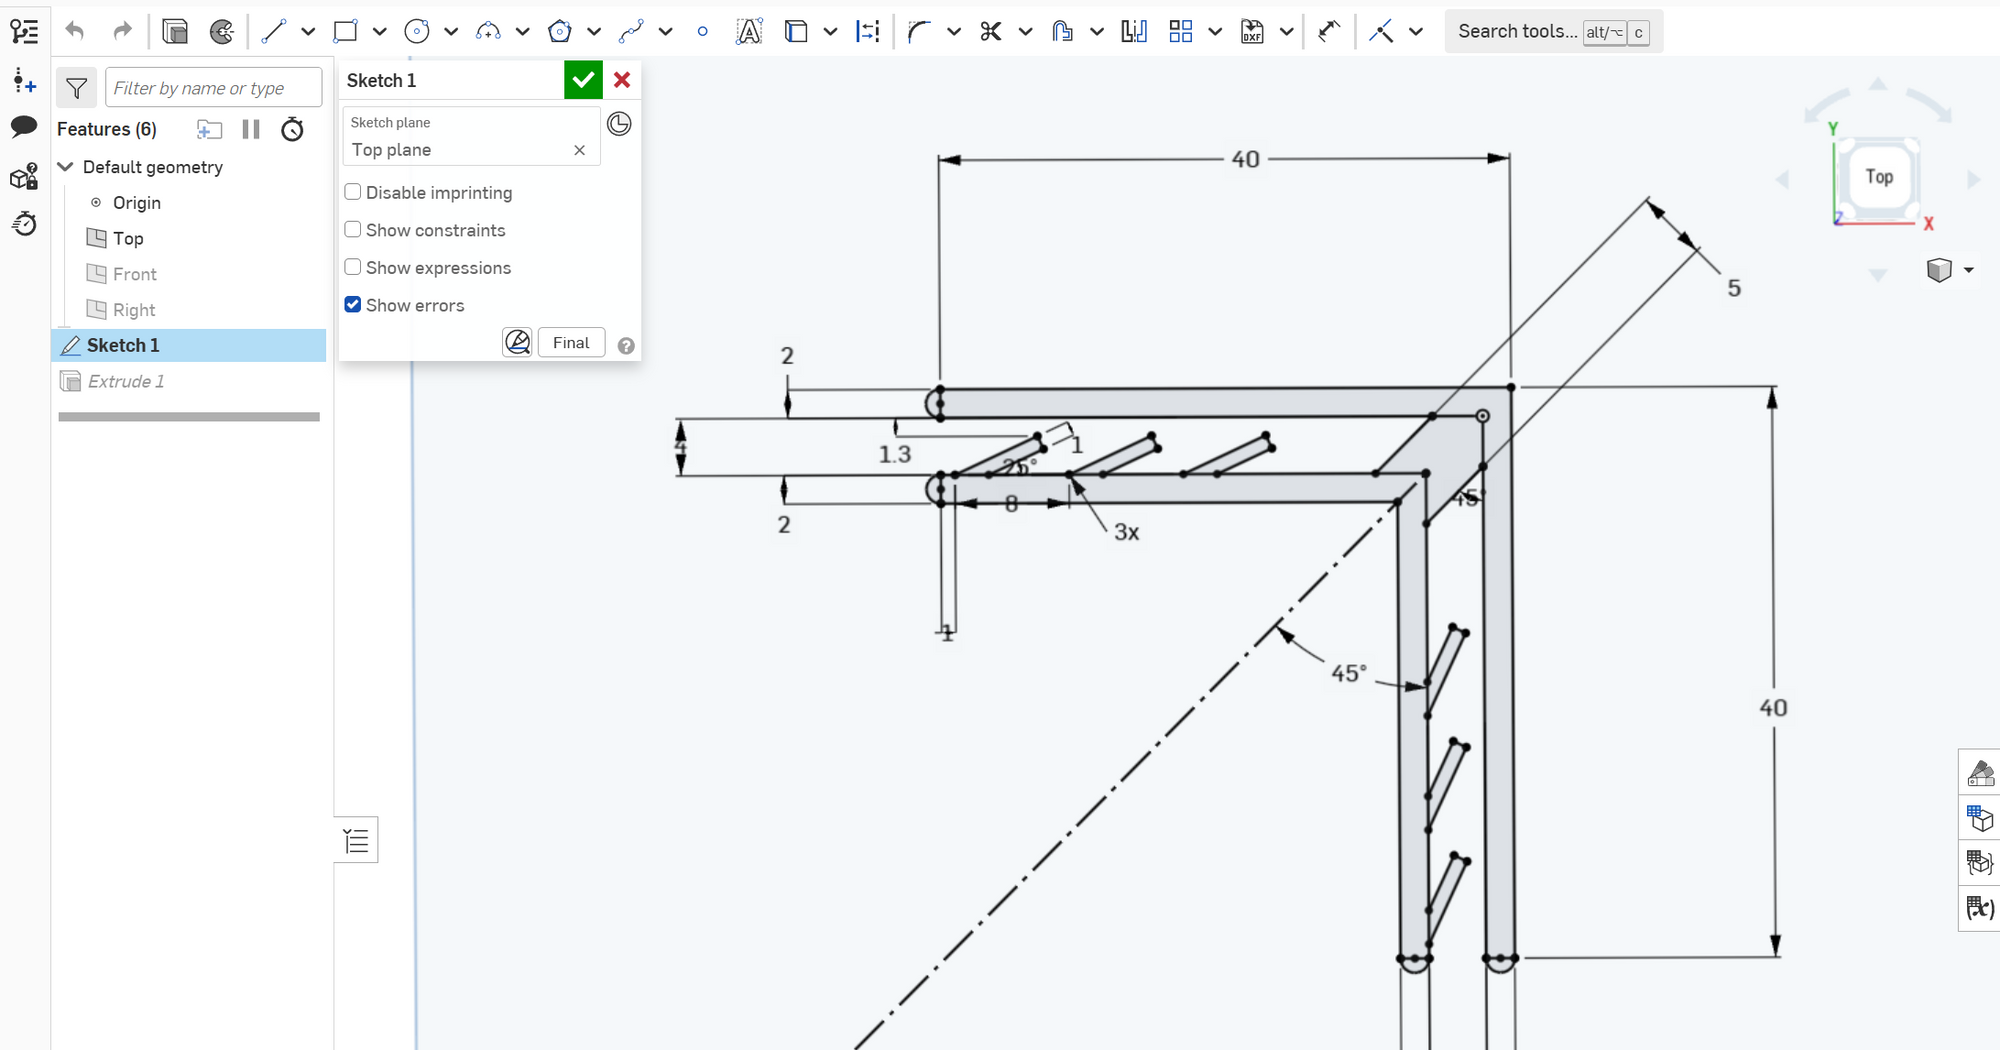Select the Offset tool

tap(1062, 32)
